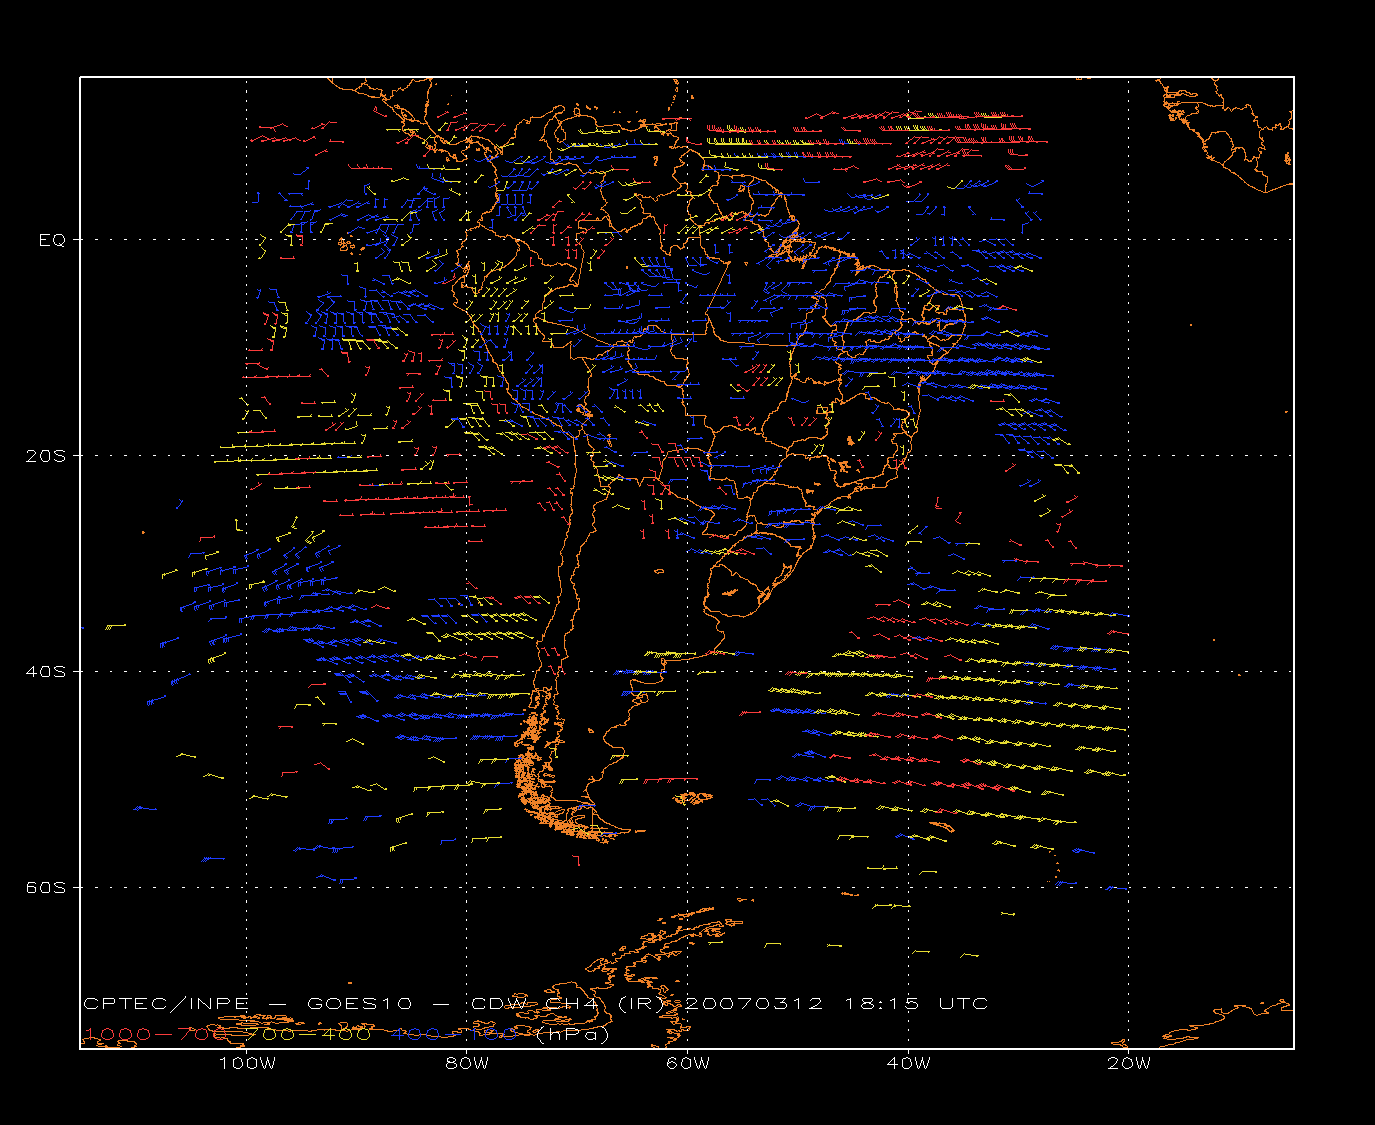Click the 20W longitude label

pyautogui.click(x=1129, y=1063)
